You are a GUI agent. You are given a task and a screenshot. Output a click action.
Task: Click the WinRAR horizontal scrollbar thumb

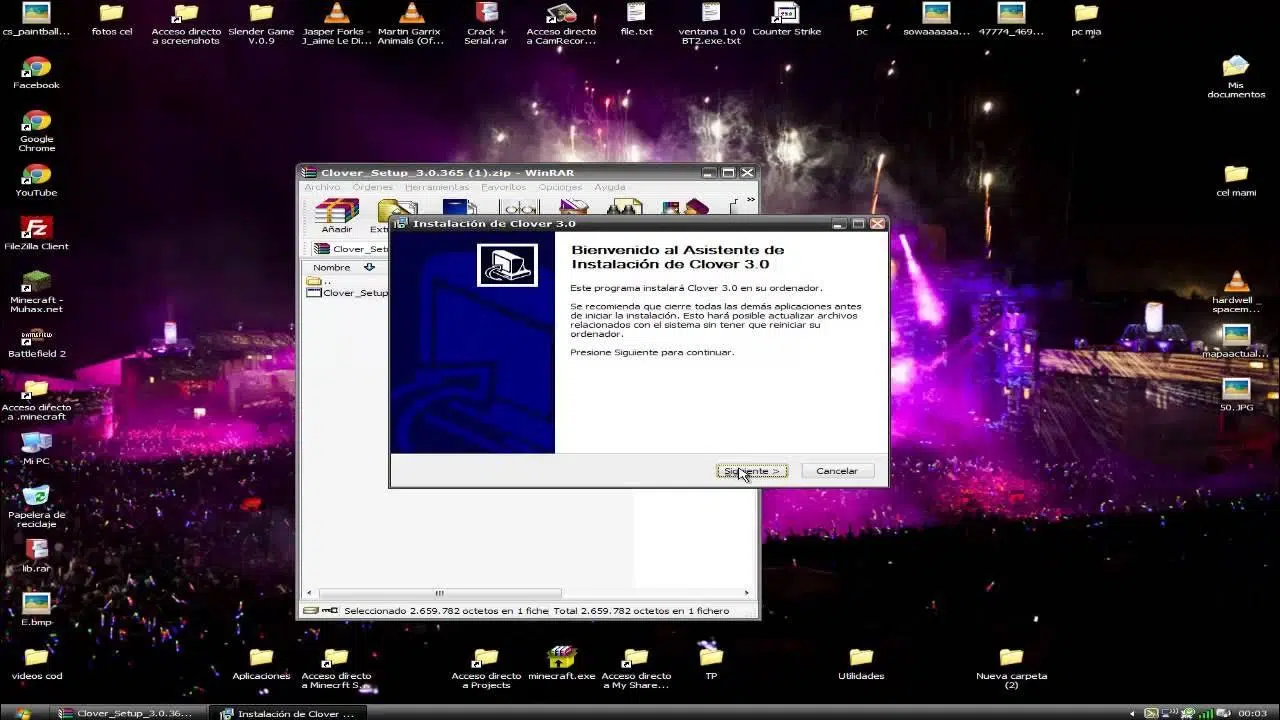pyautogui.click(x=438, y=593)
